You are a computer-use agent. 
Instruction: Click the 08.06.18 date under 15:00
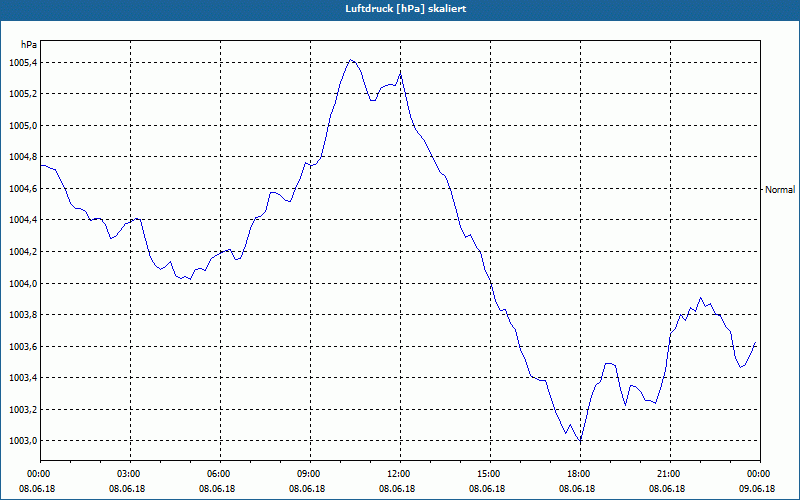tap(487, 488)
